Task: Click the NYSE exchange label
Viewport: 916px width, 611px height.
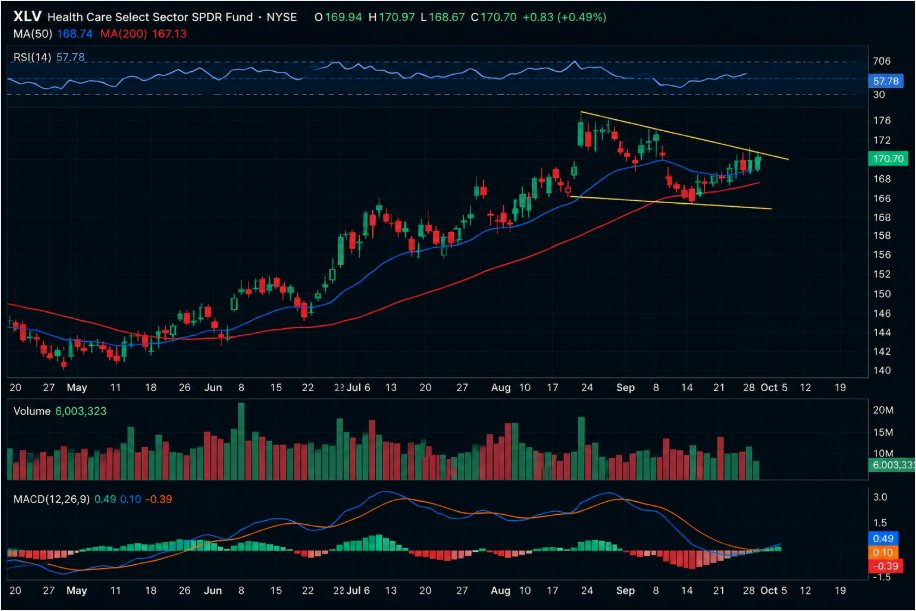Action: click(282, 17)
